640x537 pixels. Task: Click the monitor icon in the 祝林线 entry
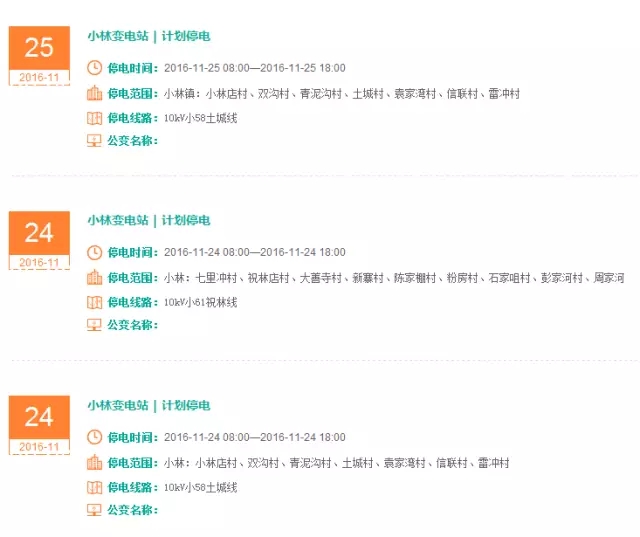coord(94,325)
